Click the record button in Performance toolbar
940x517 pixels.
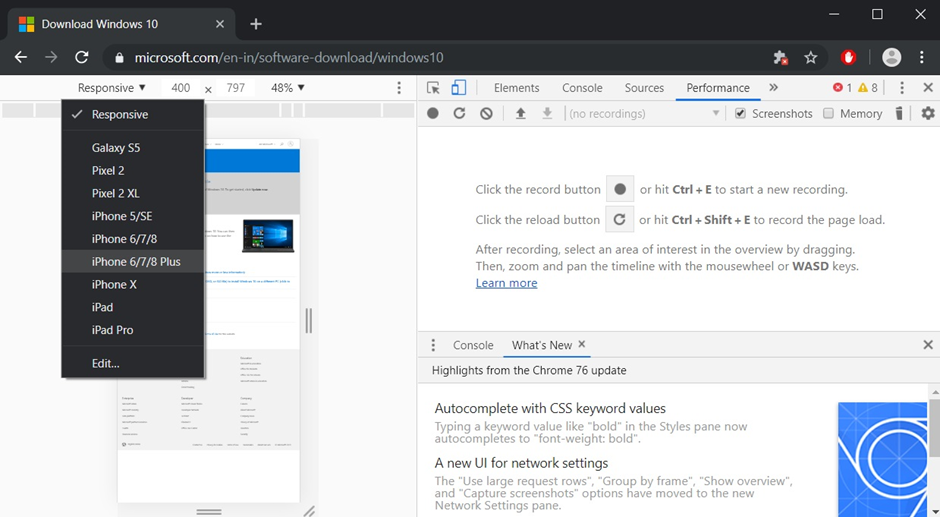pos(433,114)
